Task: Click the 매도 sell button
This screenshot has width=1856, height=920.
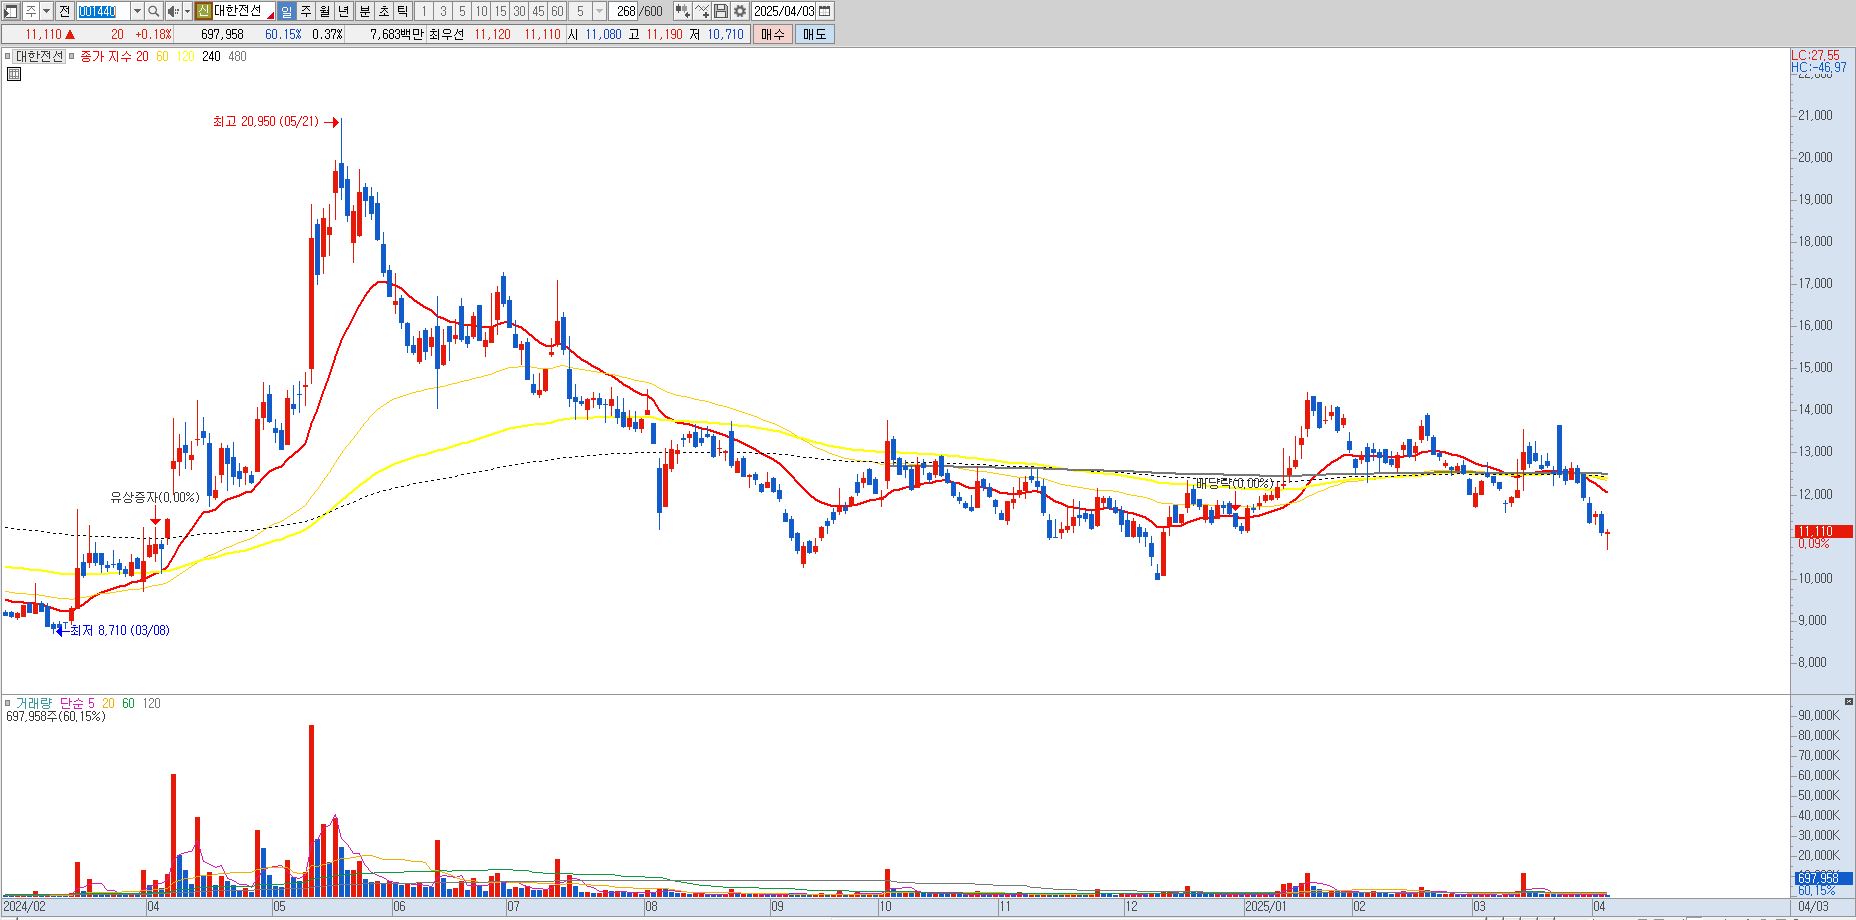Action: (815, 34)
